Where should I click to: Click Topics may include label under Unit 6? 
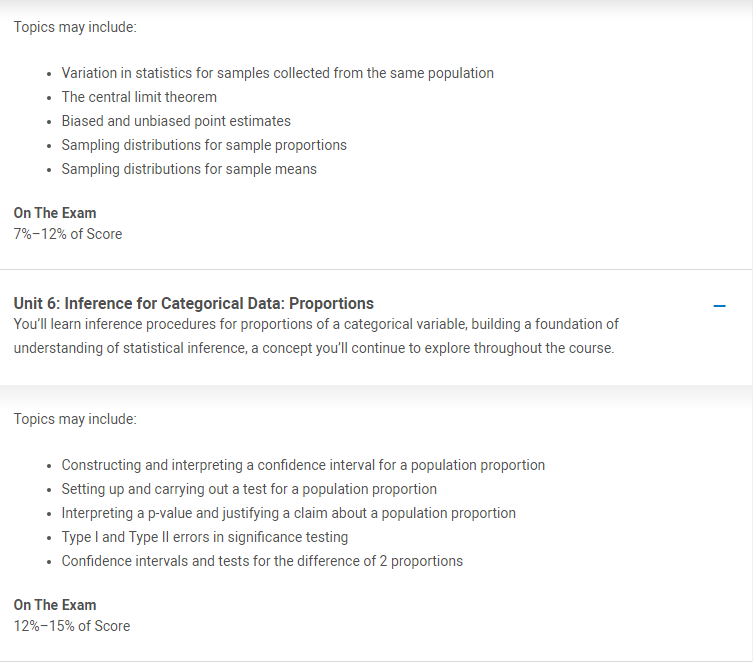[x=75, y=419]
